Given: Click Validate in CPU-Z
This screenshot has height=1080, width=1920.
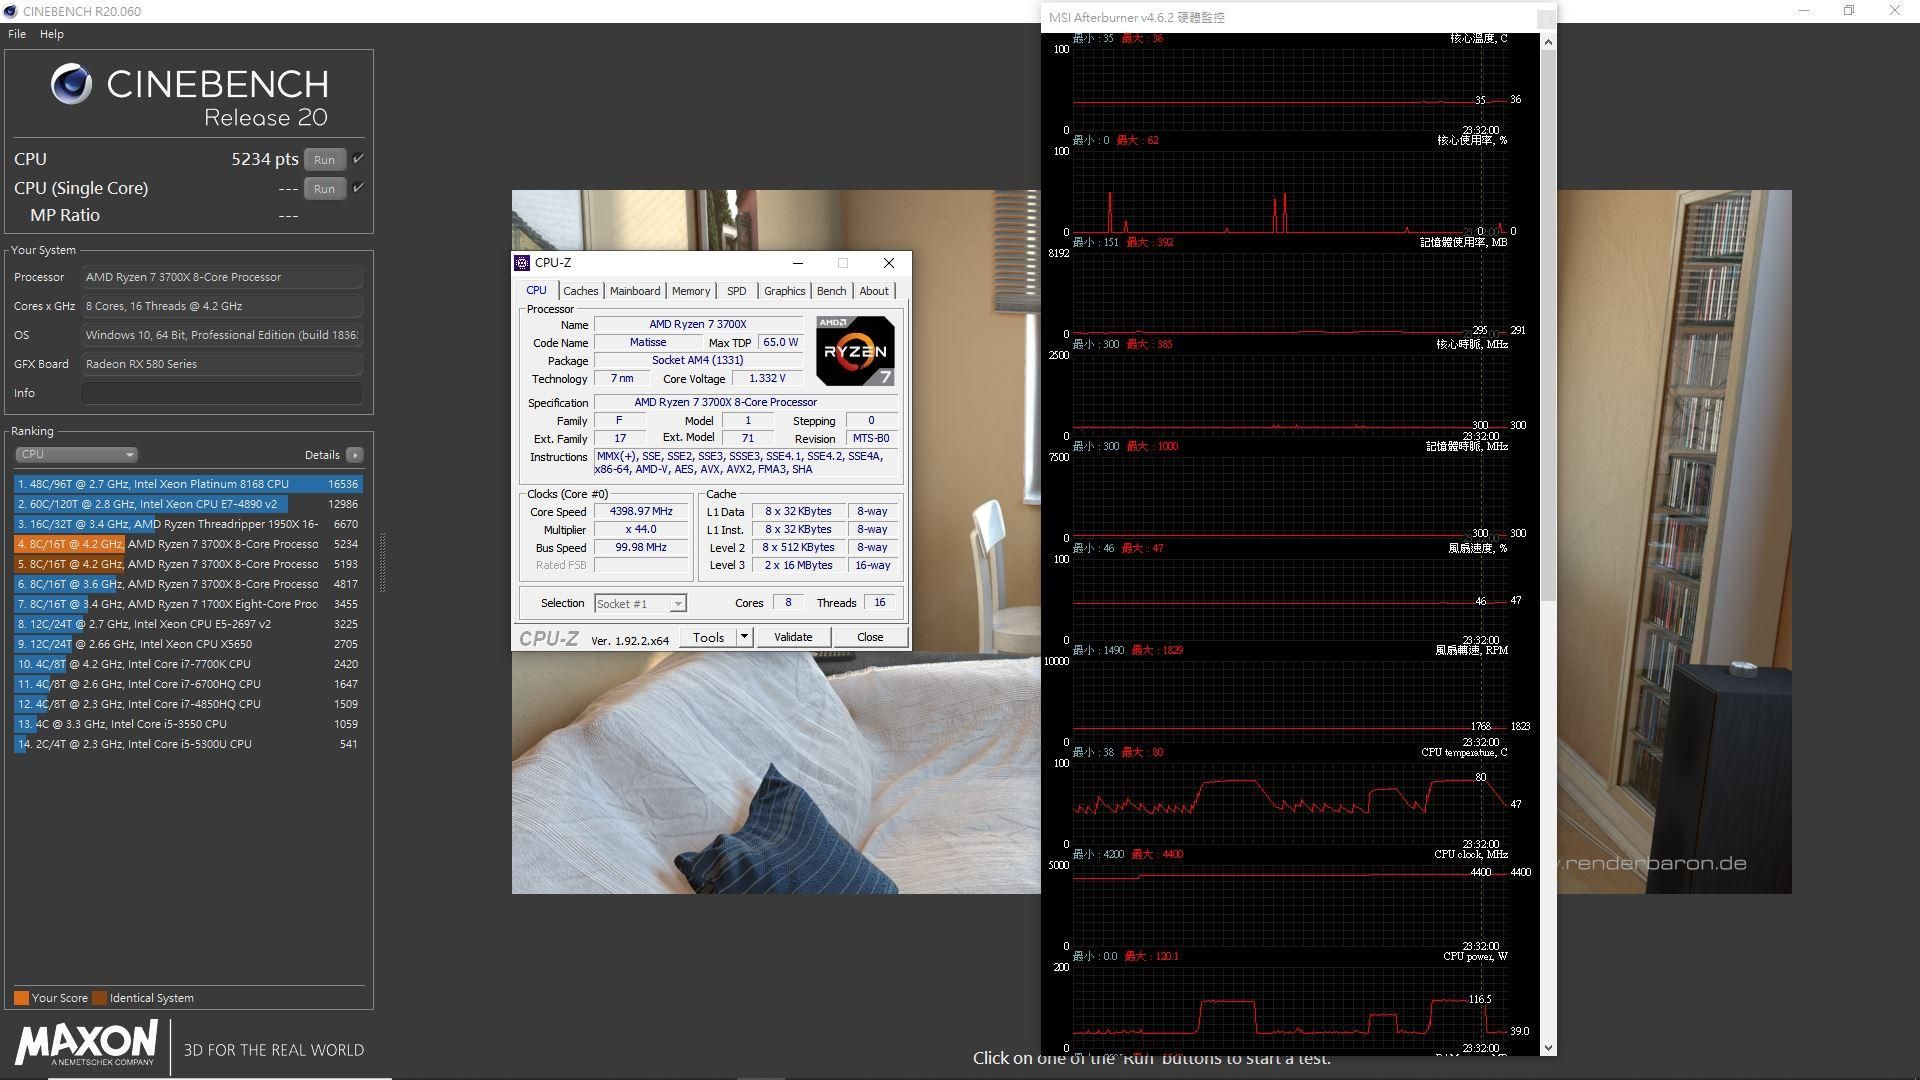Looking at the screenshot, I should coord(793,636).
